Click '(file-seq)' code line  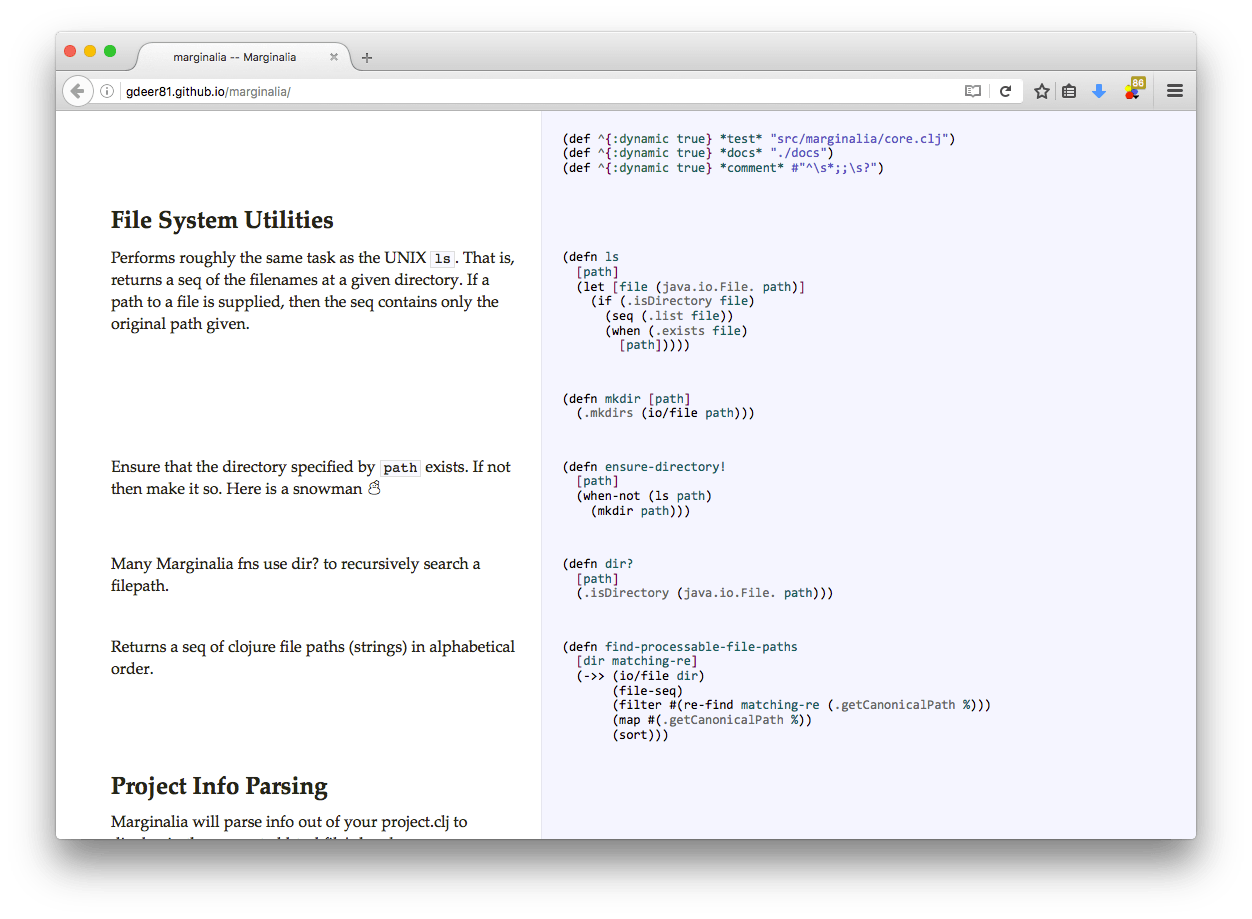[x=647, y=690]
